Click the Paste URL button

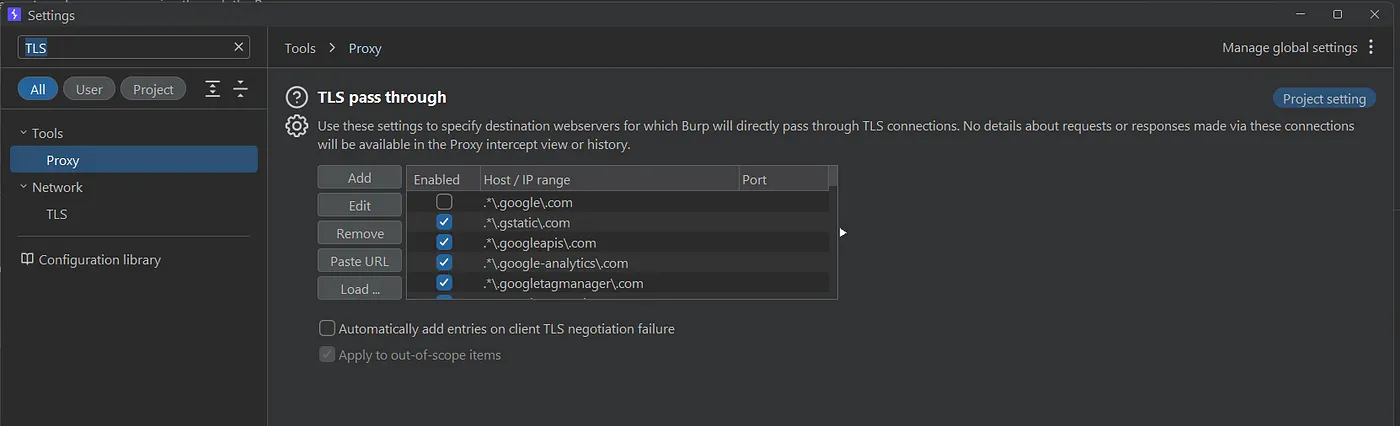(360, 261)
